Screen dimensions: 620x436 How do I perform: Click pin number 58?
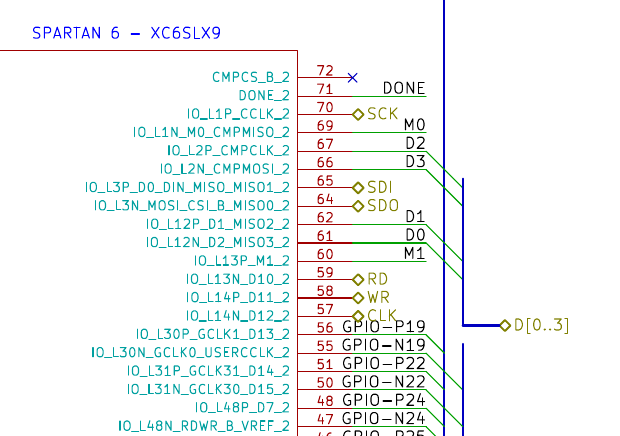click(x=325, y=291)
